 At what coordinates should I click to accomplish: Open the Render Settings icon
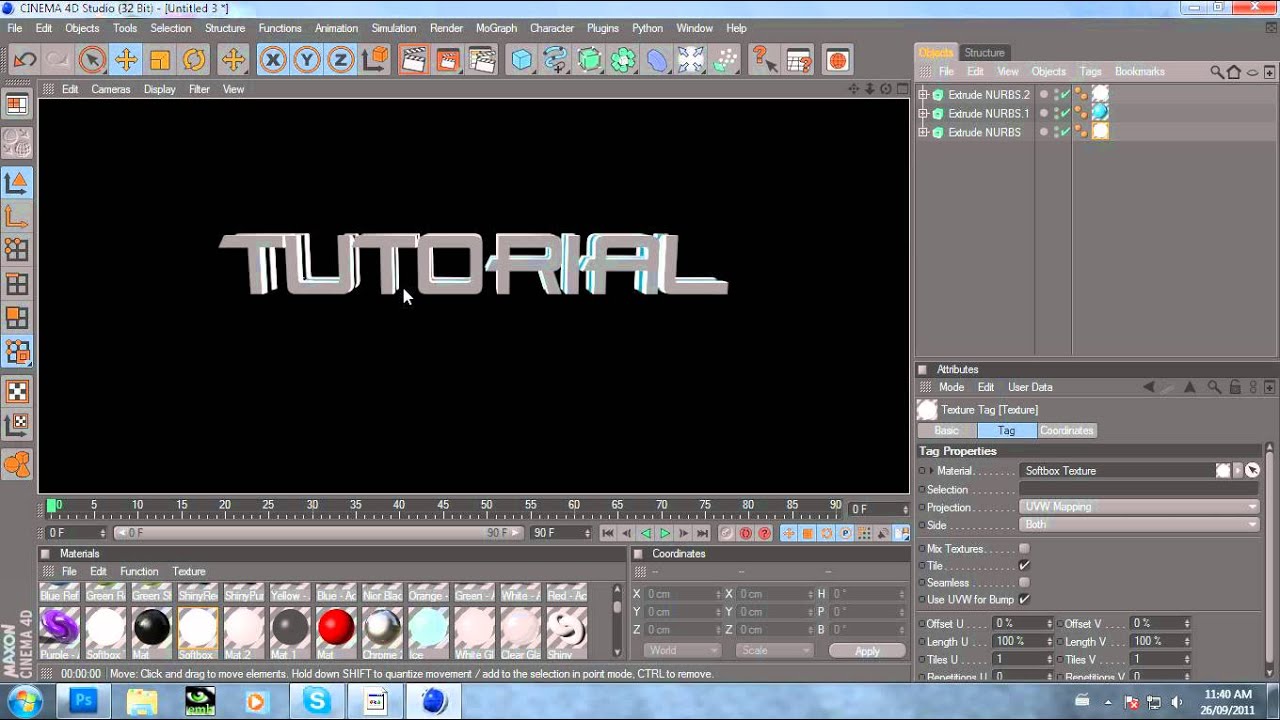click(482, 60)
